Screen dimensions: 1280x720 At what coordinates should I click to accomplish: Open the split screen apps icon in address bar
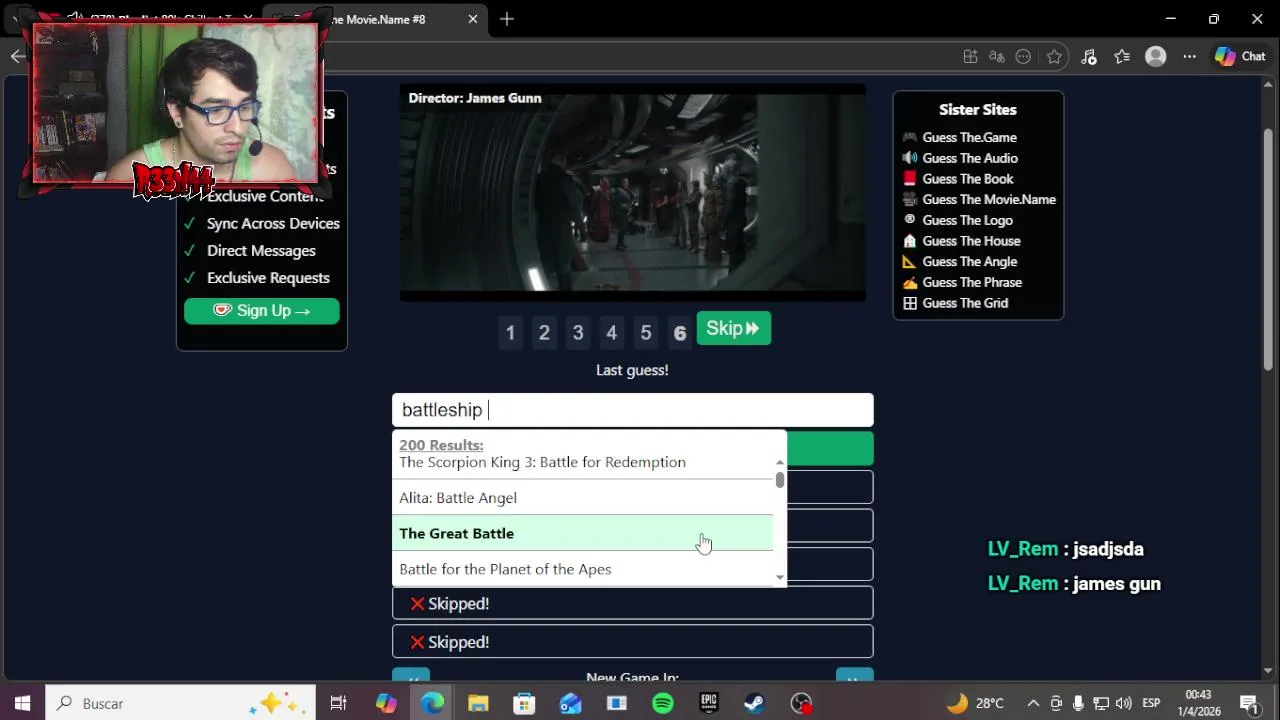point(970,57)
